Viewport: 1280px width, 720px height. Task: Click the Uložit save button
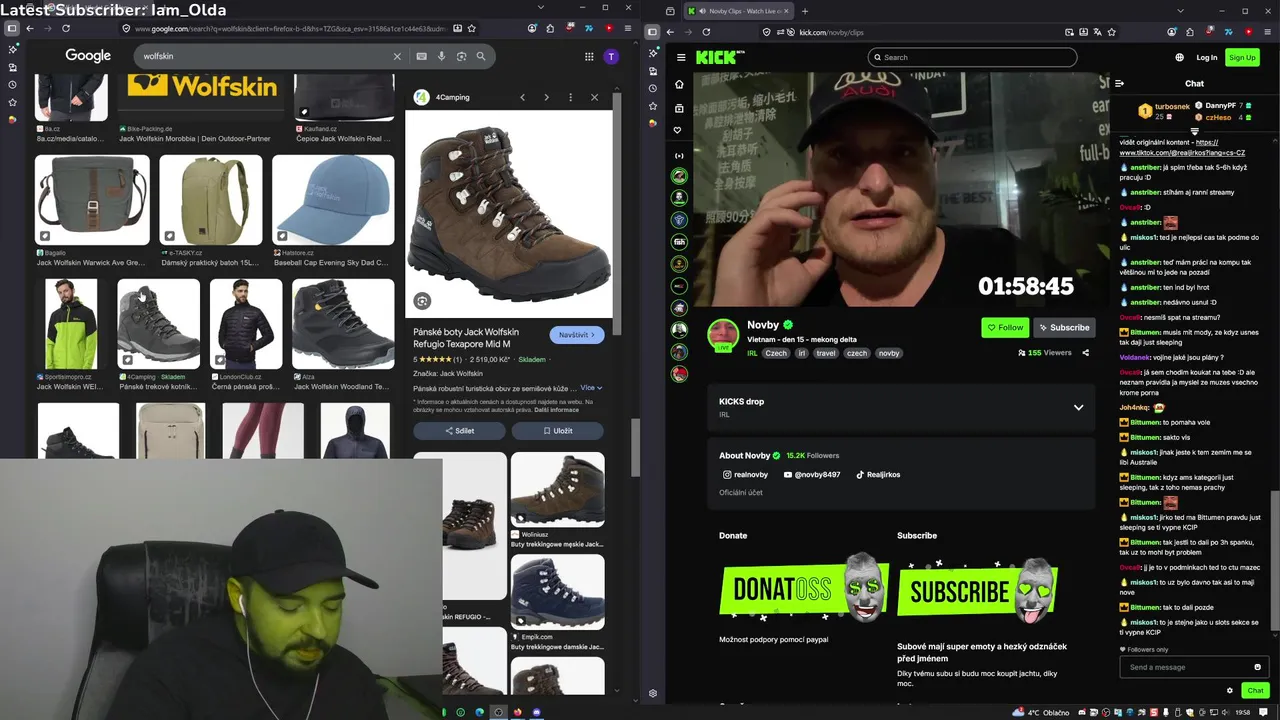557,431
